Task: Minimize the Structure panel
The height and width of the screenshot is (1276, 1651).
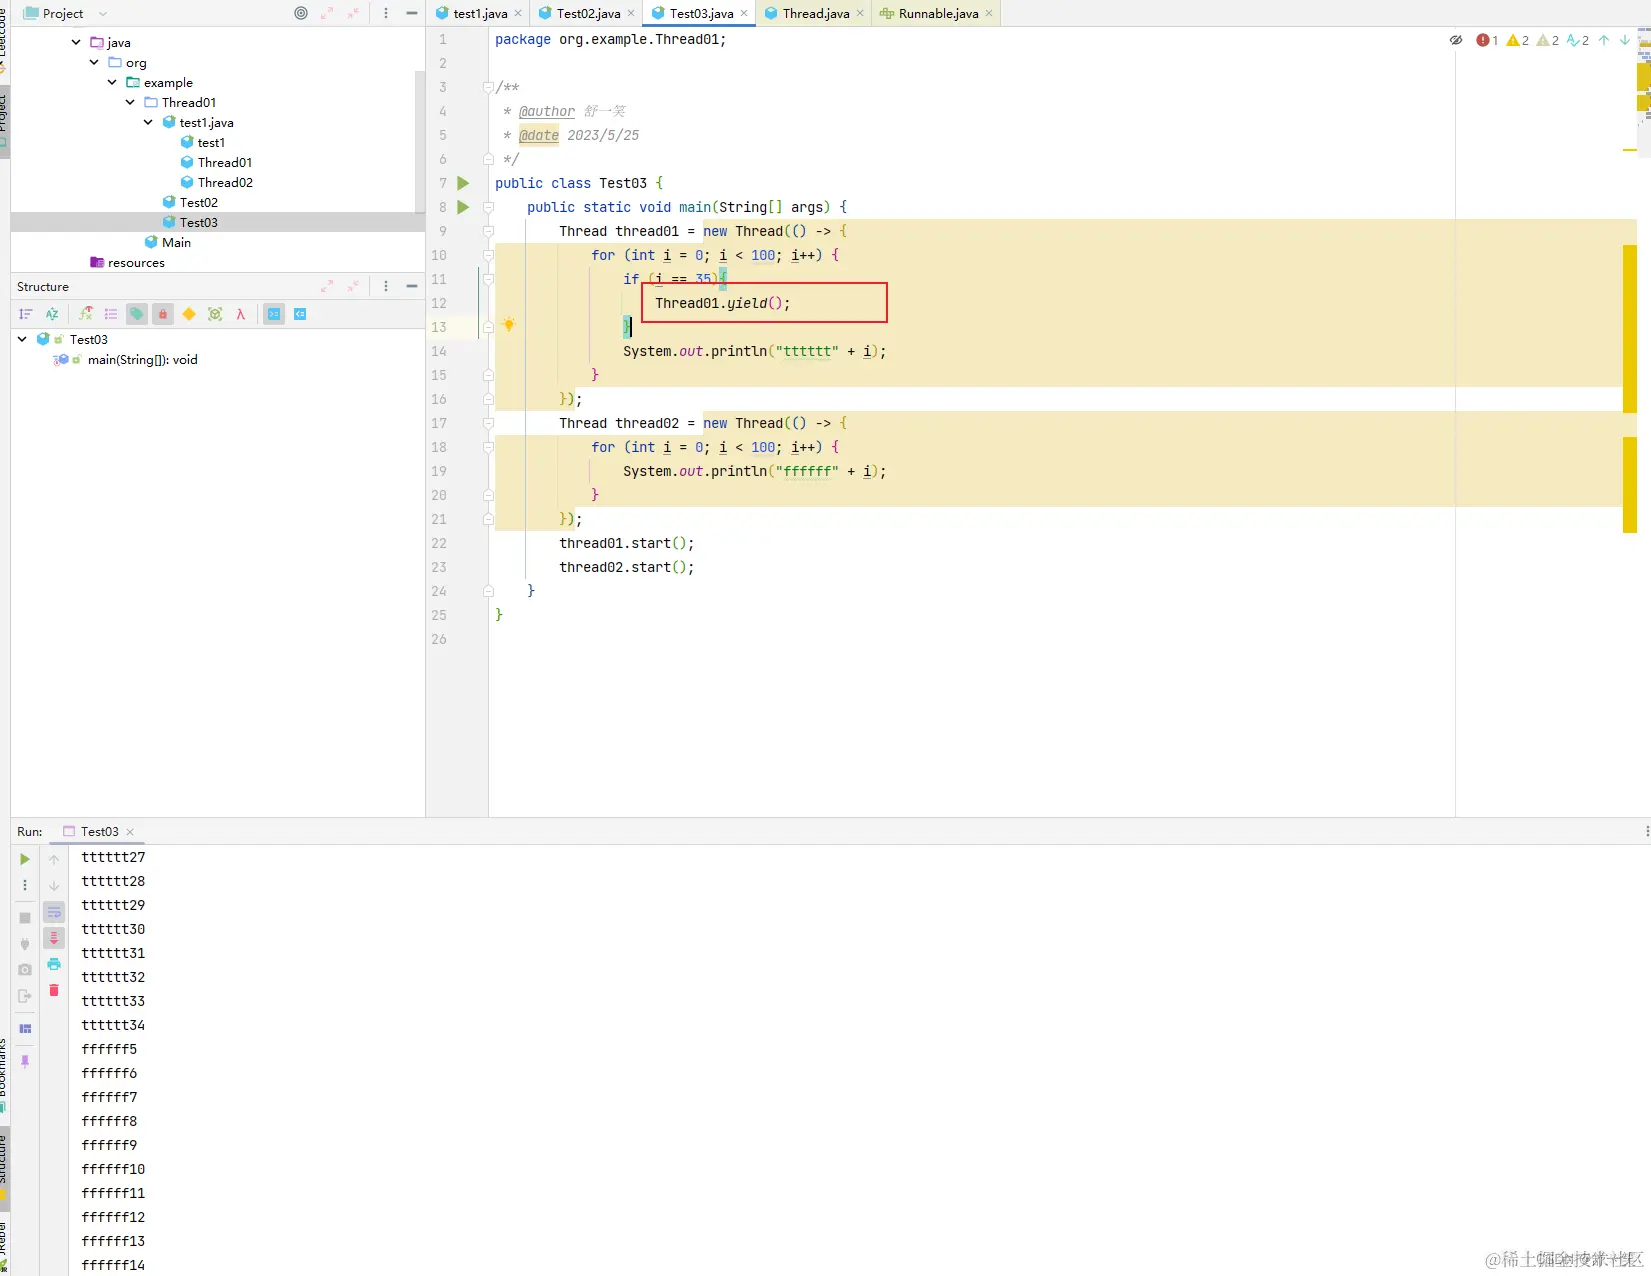Action: 411,286
